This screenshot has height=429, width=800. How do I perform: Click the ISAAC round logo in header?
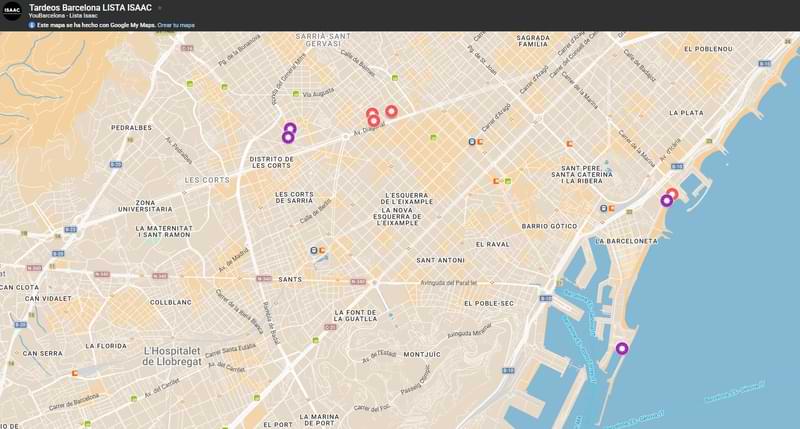coord(12,11)
